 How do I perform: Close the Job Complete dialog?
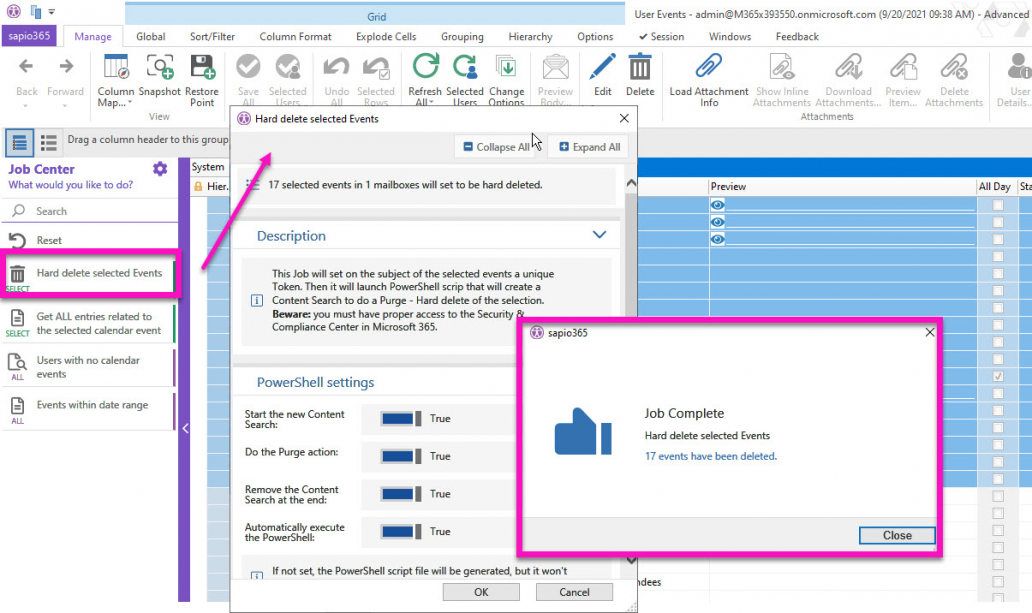(x=897, y=535)
